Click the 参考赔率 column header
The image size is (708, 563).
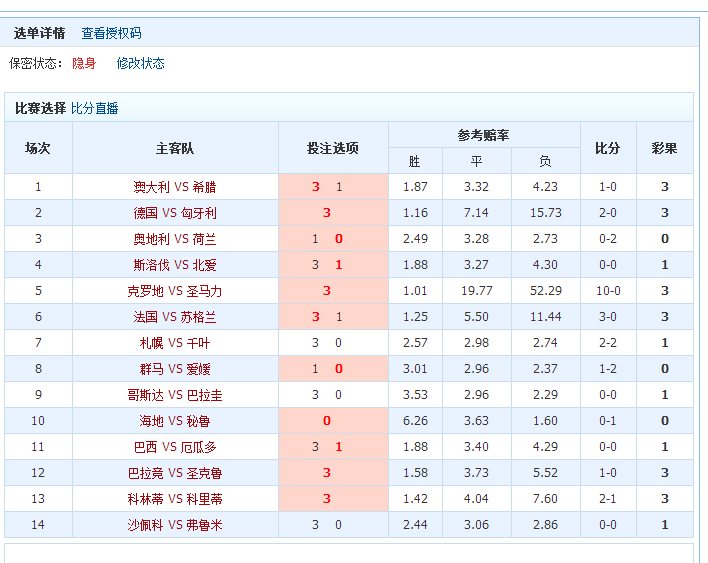point(484,135)
